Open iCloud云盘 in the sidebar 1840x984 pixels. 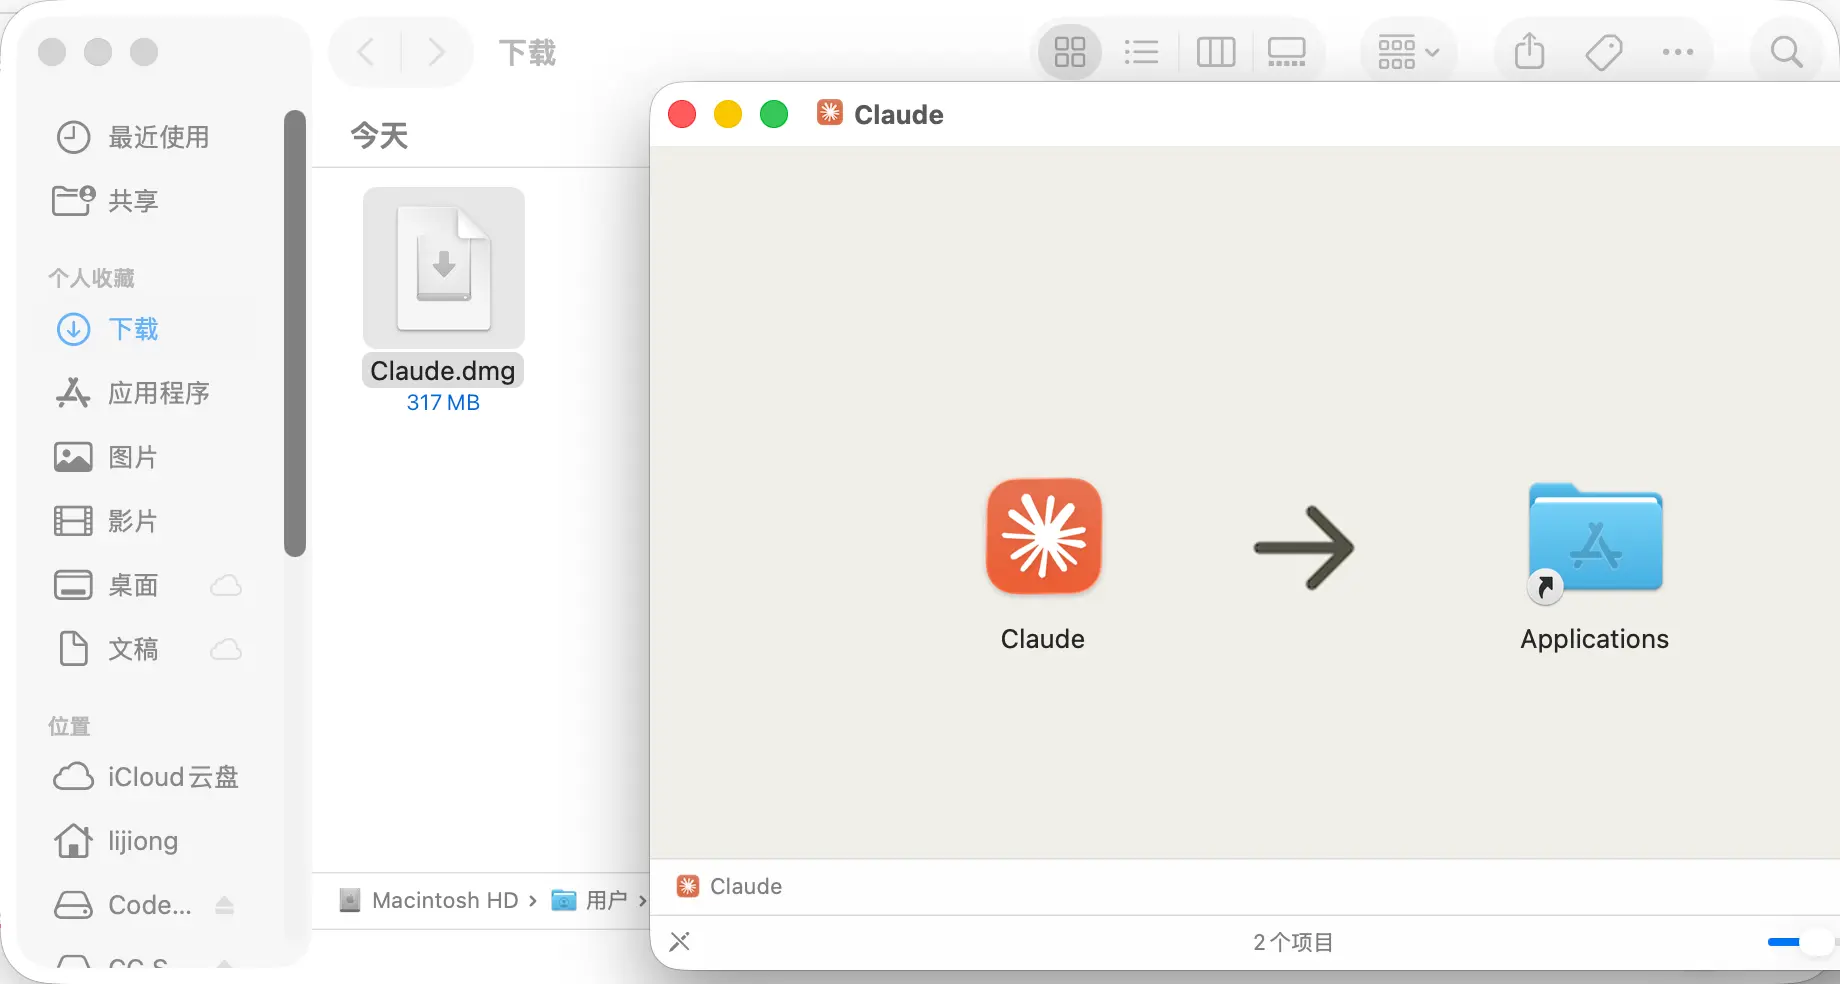click(x=172, y=777)
